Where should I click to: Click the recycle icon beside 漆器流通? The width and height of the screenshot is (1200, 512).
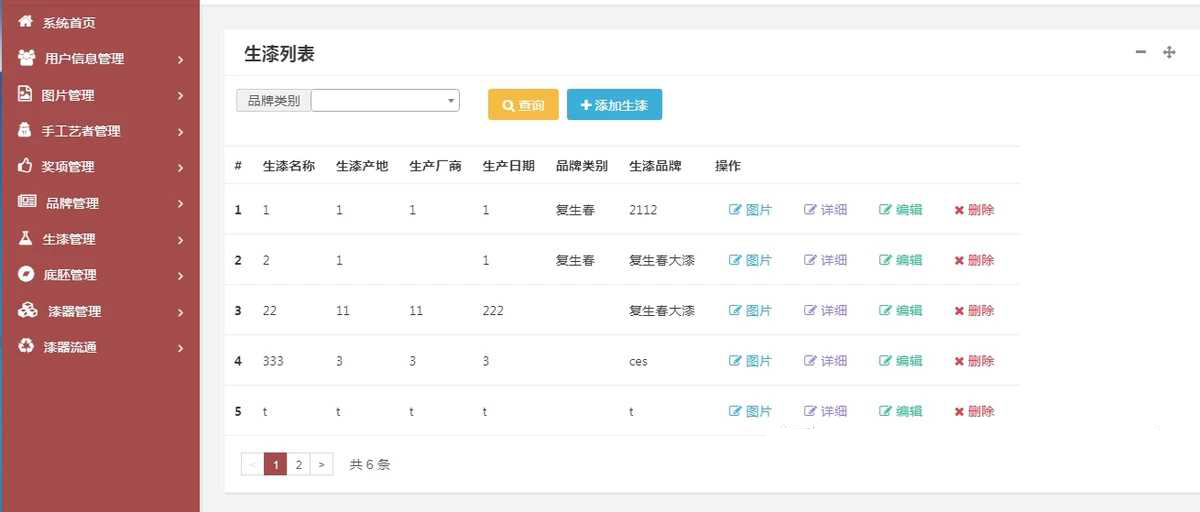click(x=26, y=346)
